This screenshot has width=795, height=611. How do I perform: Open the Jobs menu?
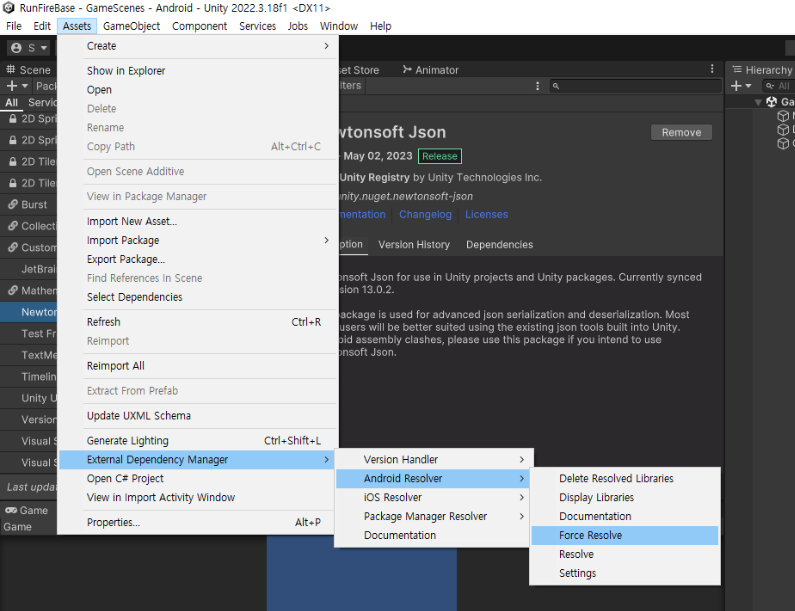coord(298,26)
